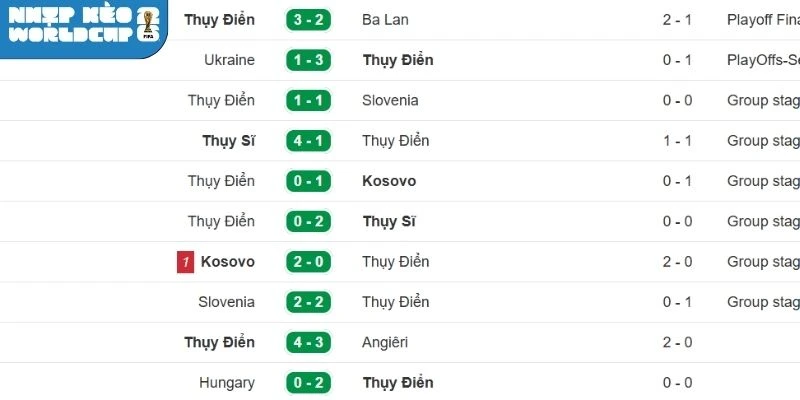Click the Playoff Final round label
This screenshot has width=800, height=400.
pos(763,20)
